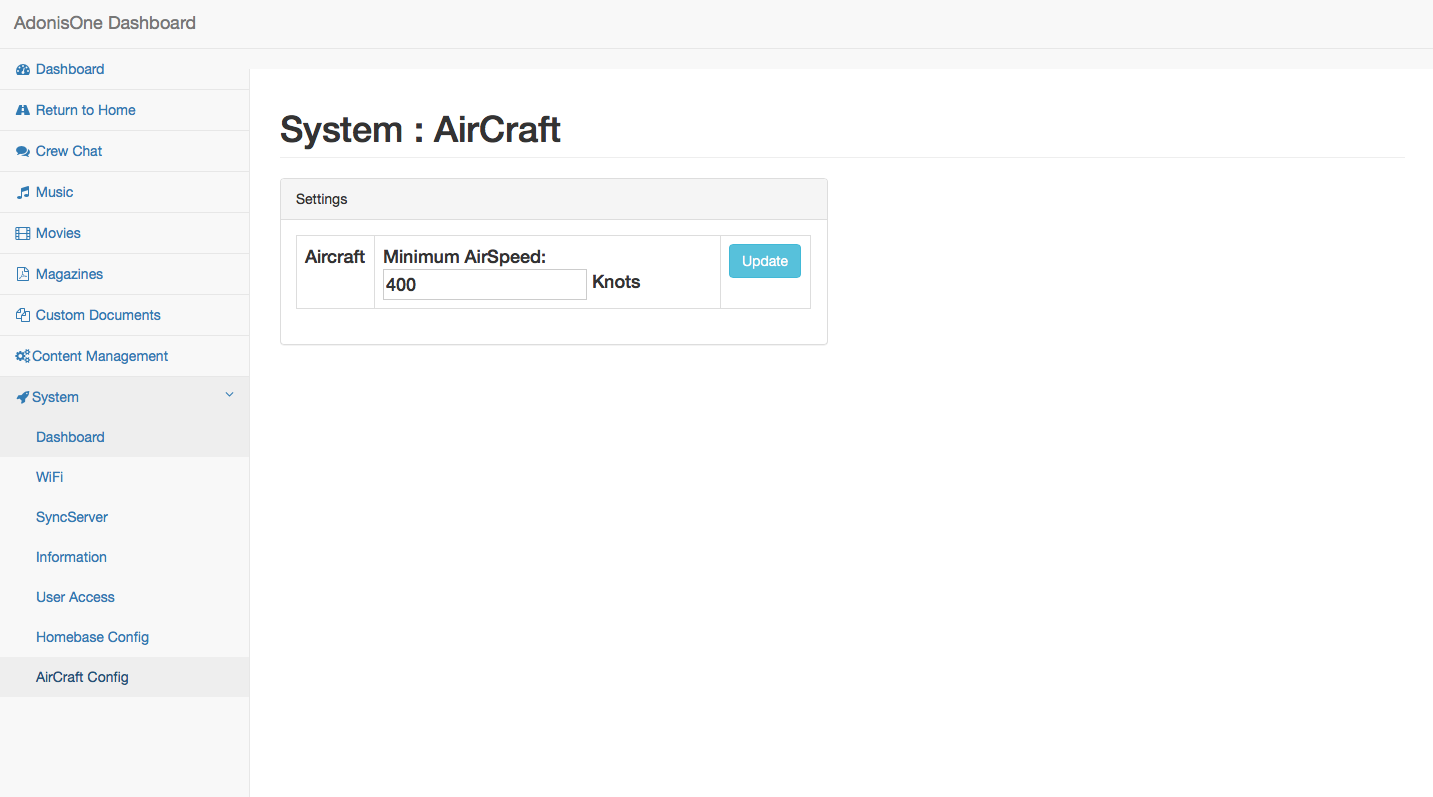The height and width of the screenshot is (797, 1433).
Task: Click the Music note icon
Action: (x=23, y=193)
